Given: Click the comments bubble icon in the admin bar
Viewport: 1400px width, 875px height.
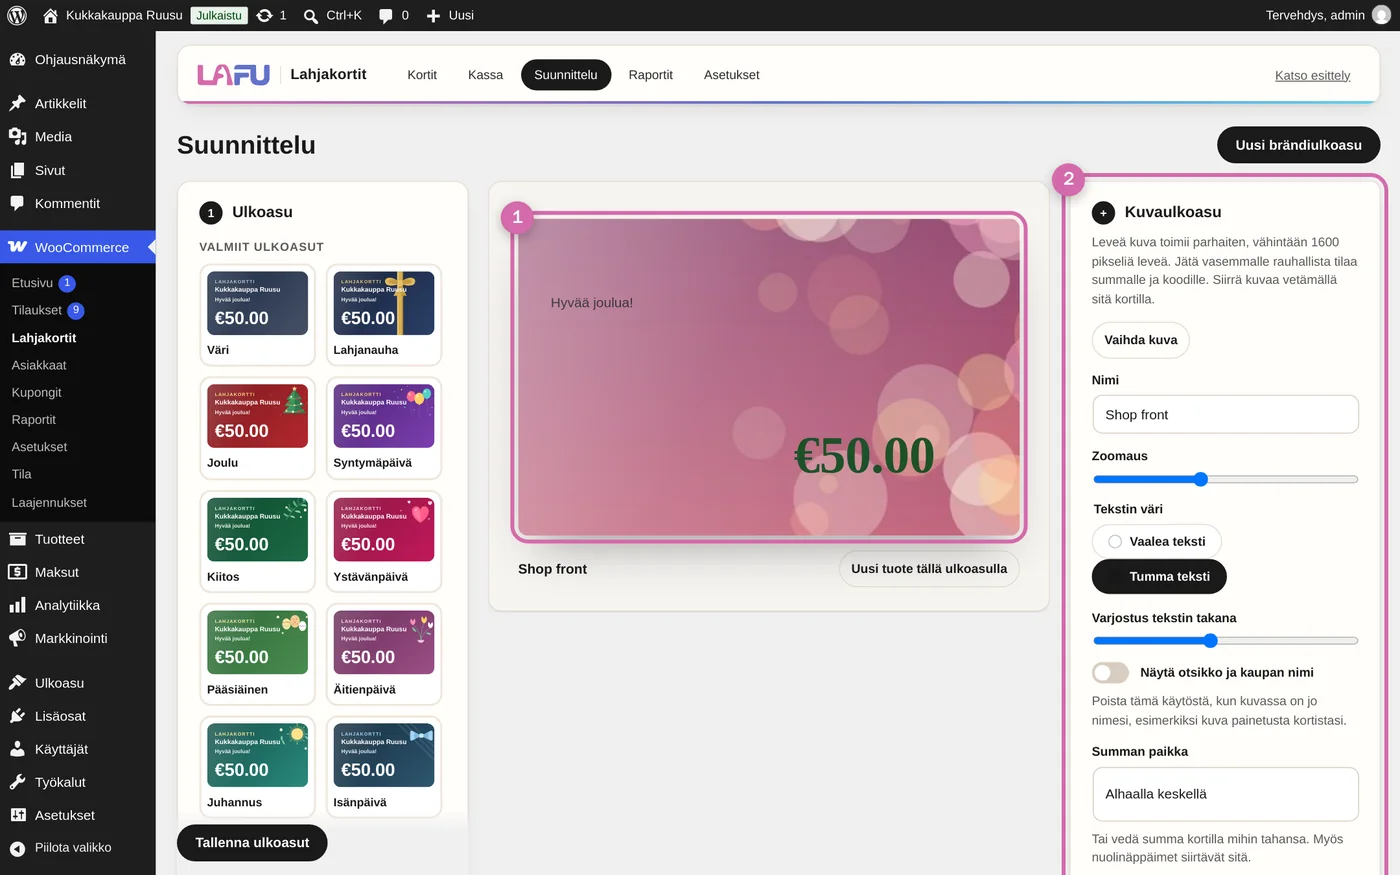Looking at the screenshot, I should [386, 16].
